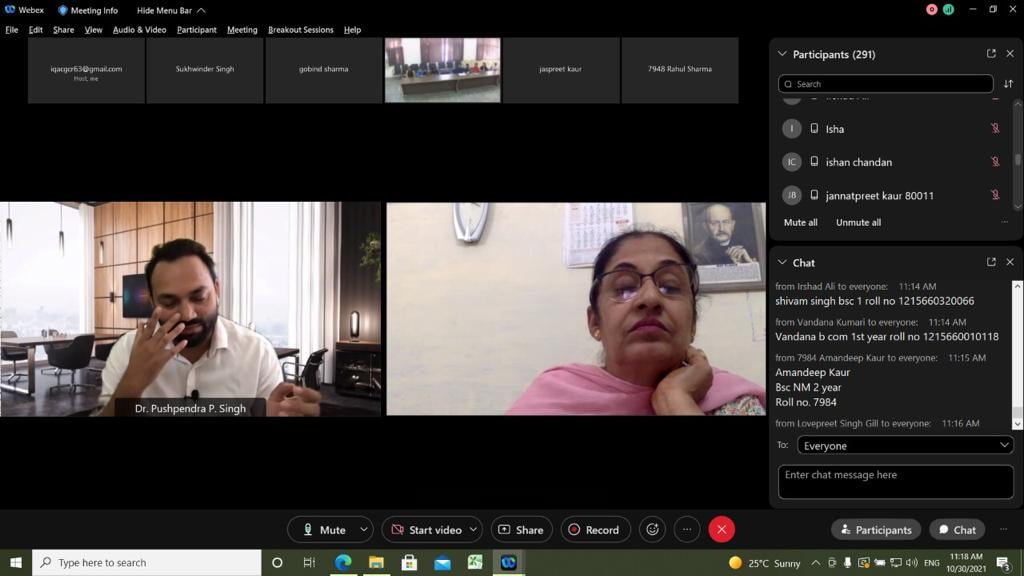Collapse the Participants panel chevron
The width and height of the screenshot is (1024, 576).
pos(782,54)
